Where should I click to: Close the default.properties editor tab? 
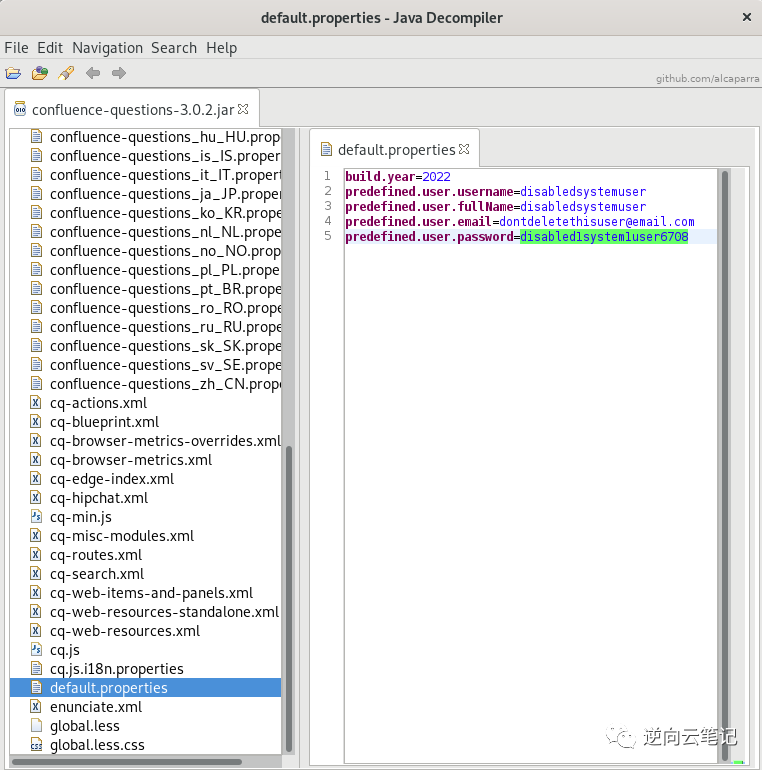click(x=464, y=149)
